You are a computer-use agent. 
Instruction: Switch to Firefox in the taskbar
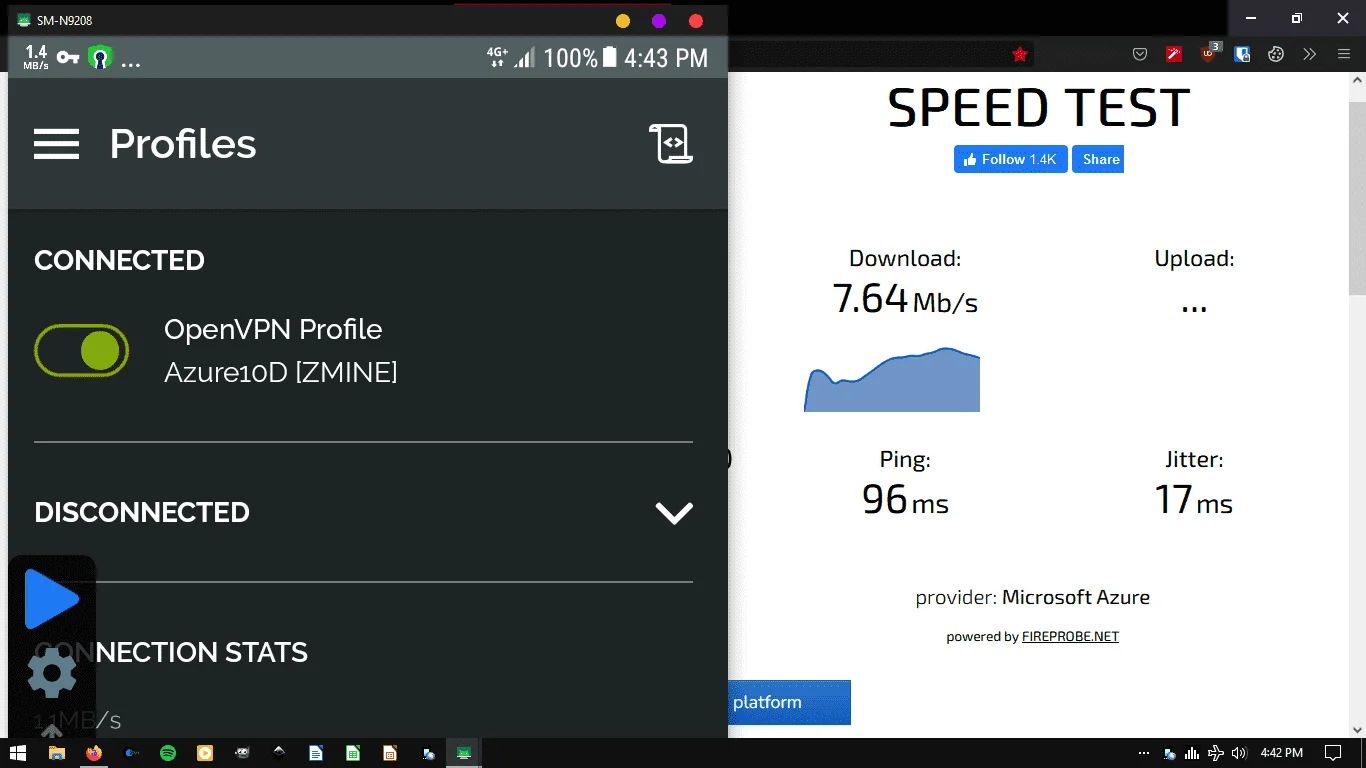[94, 753]
